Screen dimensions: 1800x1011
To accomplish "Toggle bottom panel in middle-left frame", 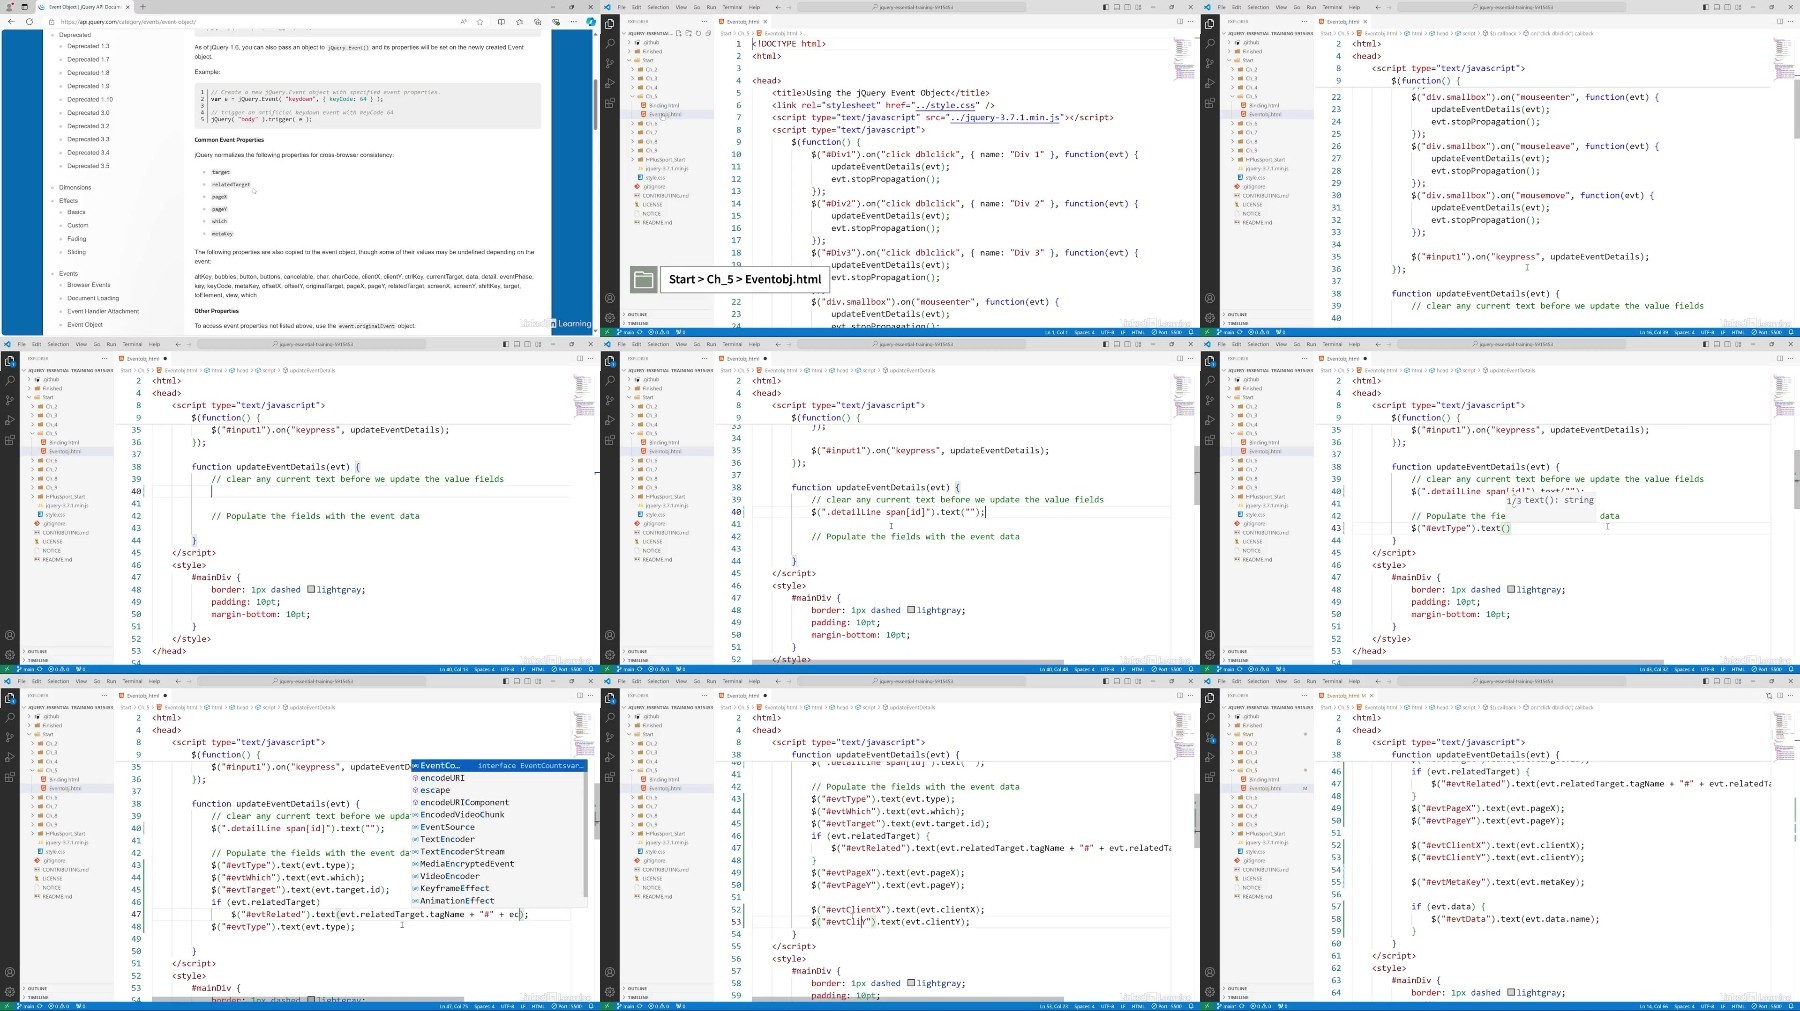I will point(517,344).
